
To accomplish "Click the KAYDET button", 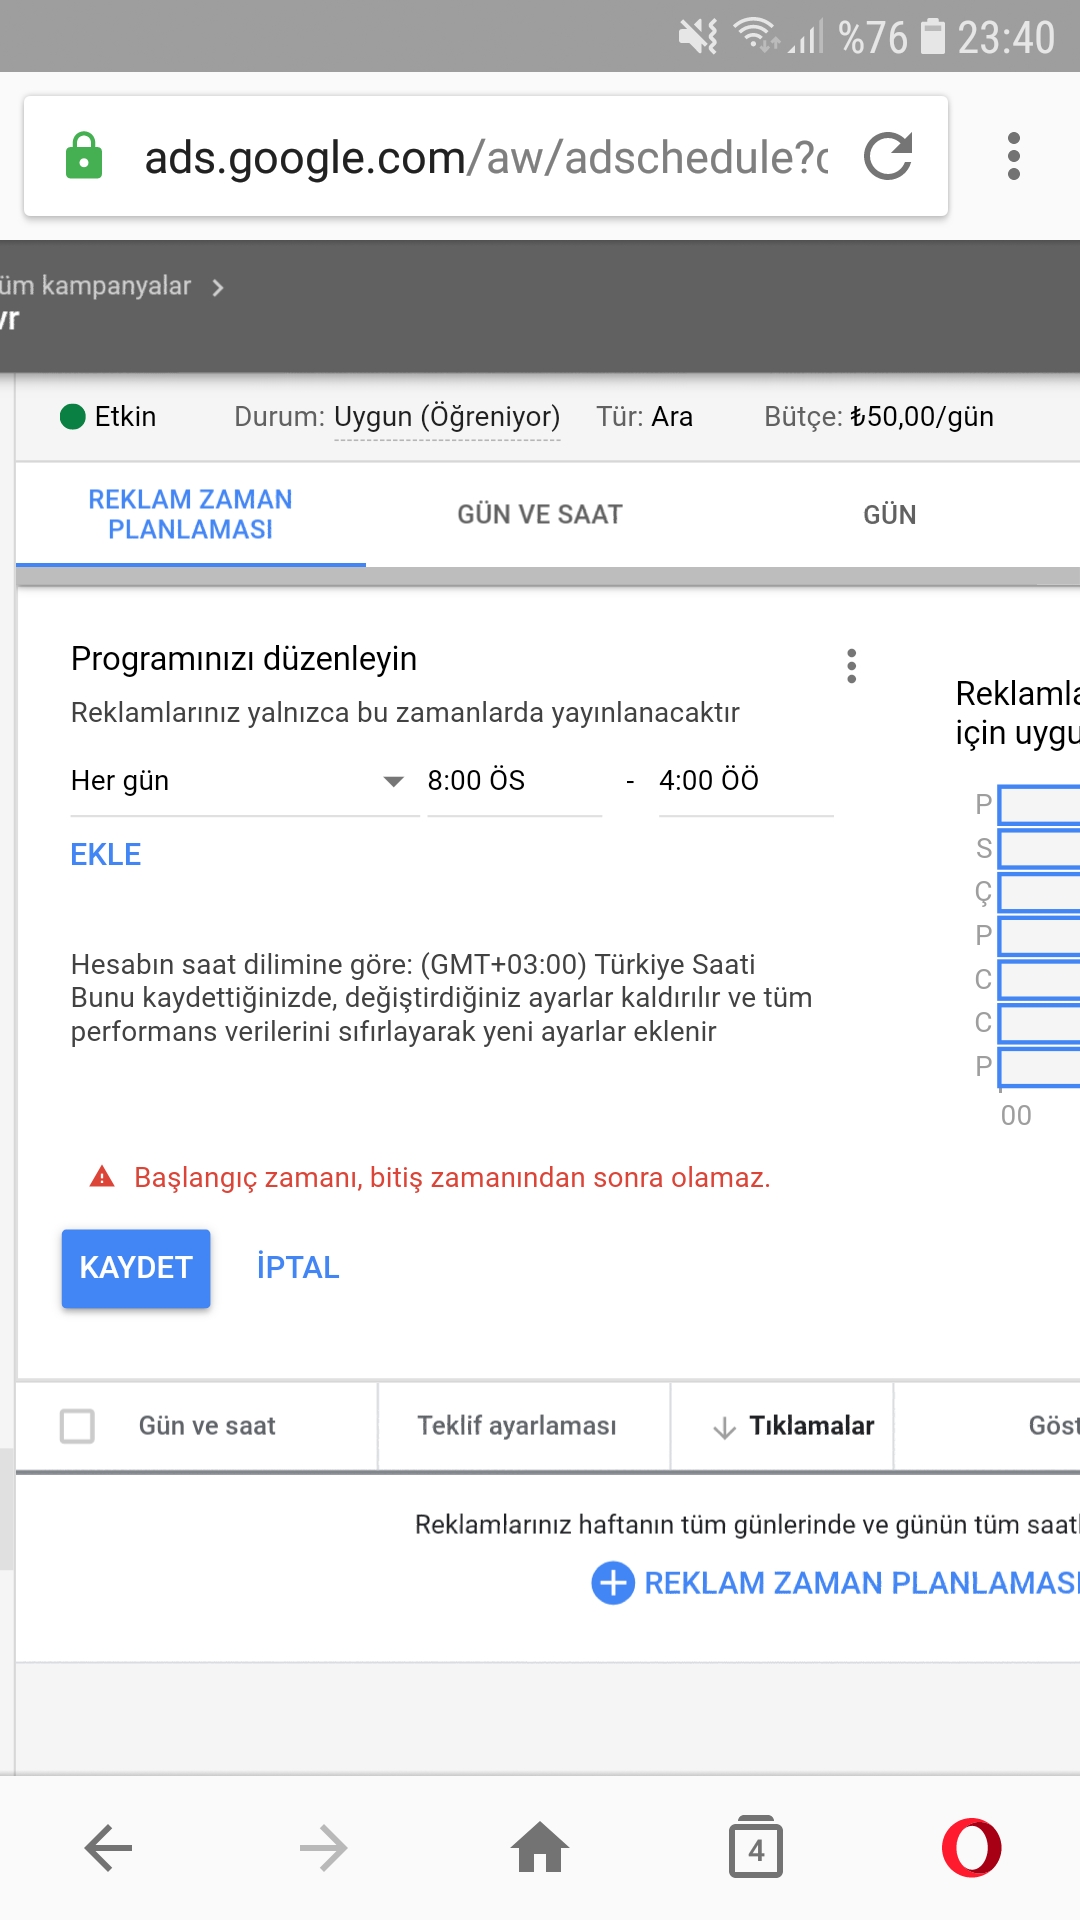I will tap(136, 1268).
